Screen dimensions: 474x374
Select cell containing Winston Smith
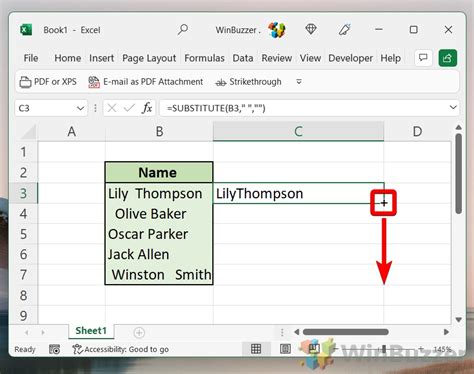(159, 274)
